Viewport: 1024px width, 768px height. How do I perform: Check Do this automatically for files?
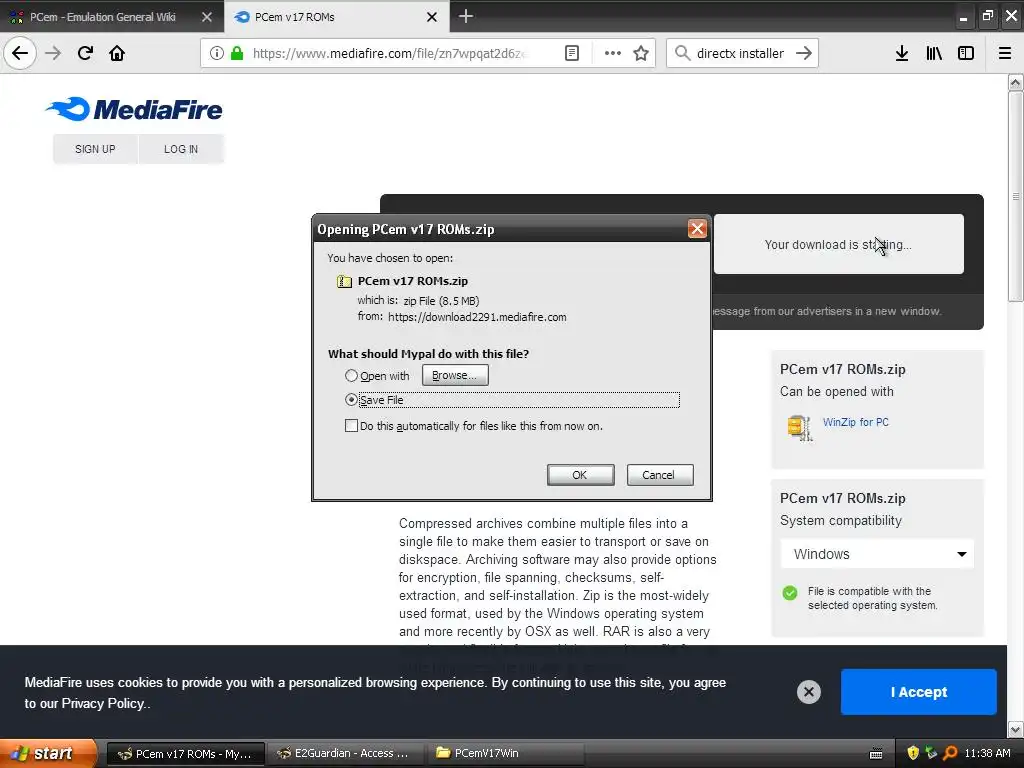pos(351,426)
